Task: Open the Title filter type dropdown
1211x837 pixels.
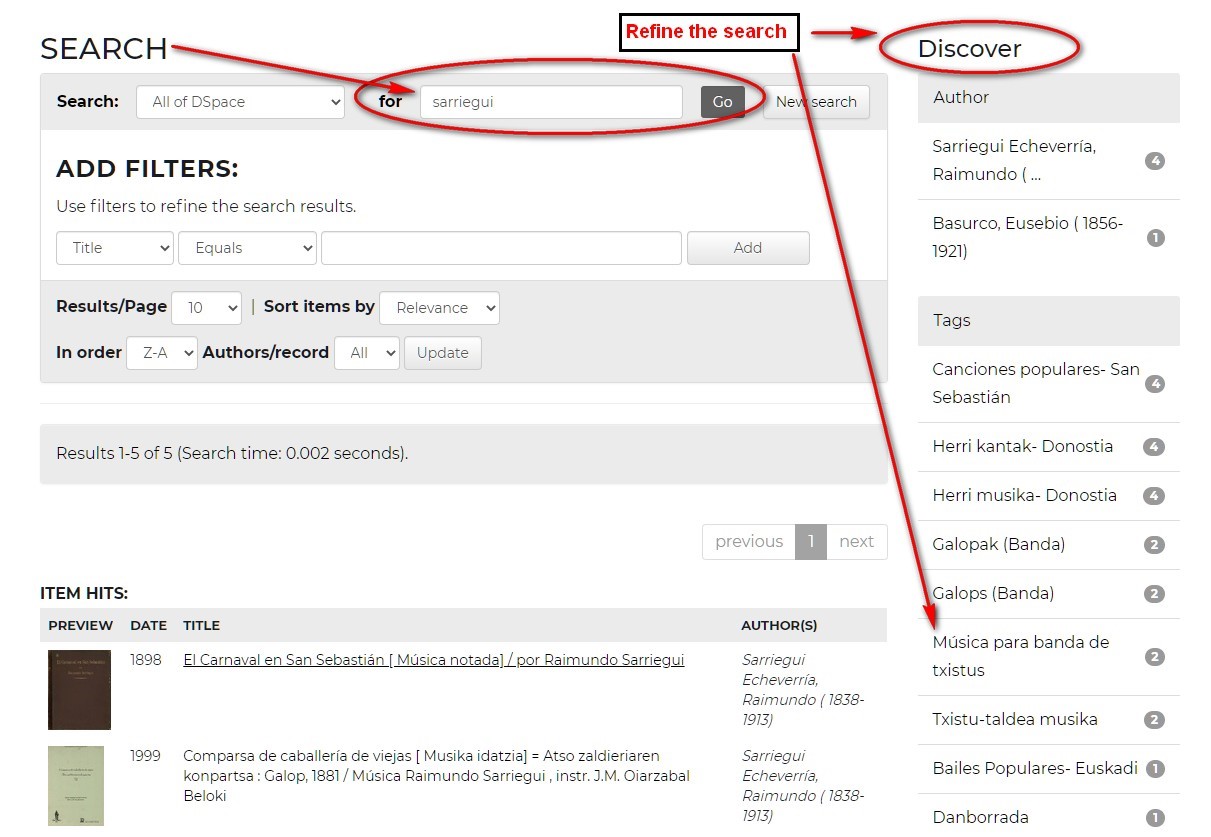Action: coord(115,248)
